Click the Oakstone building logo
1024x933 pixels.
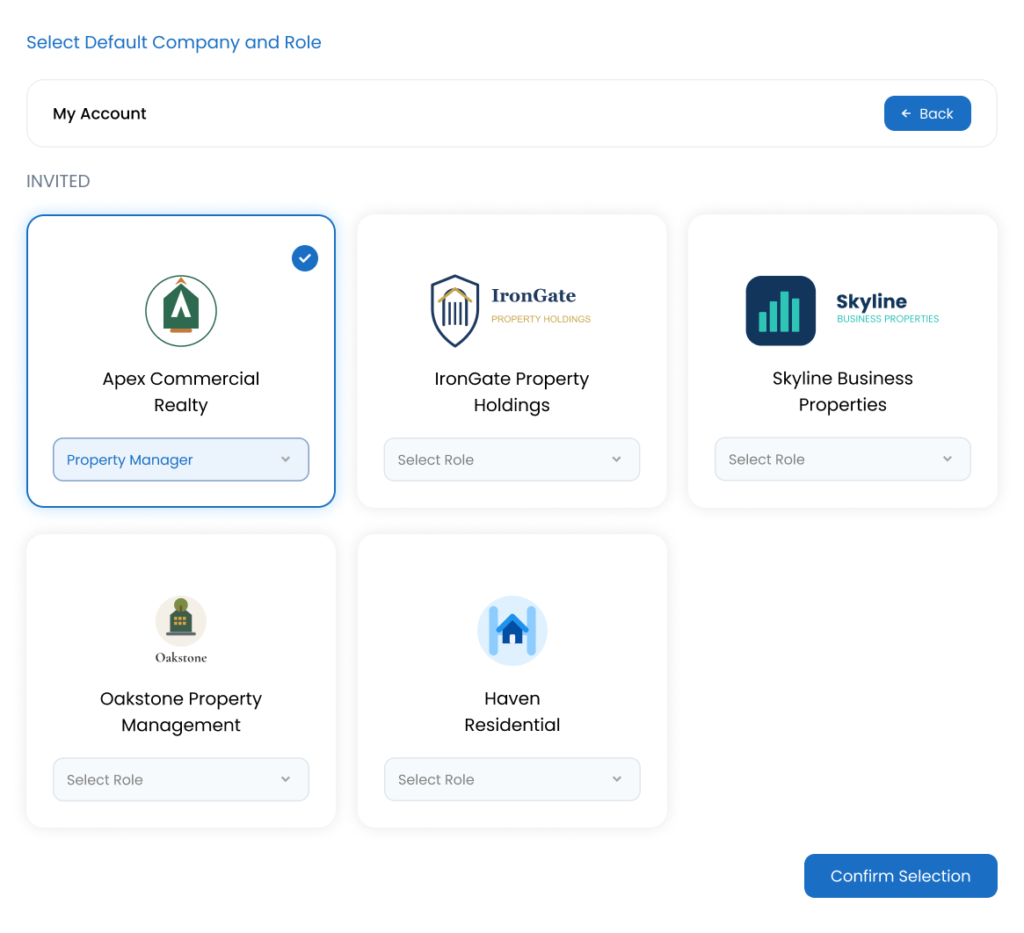click(181, 622)
